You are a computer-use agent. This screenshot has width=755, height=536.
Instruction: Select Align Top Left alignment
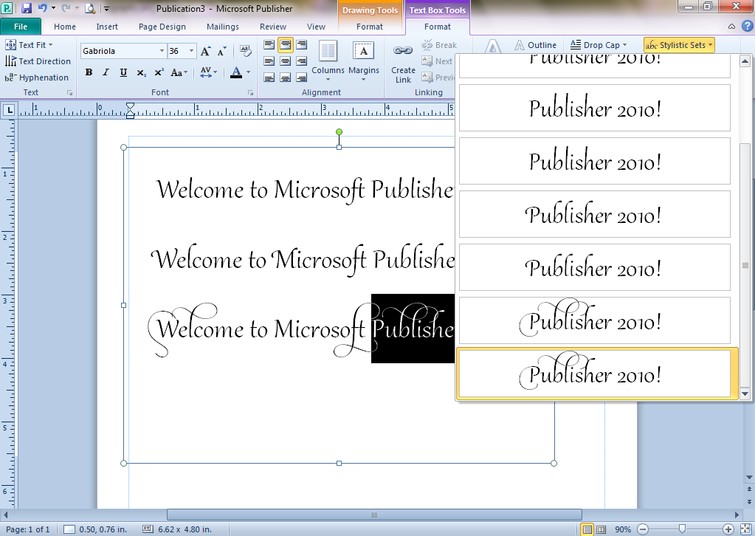point(270,45)
